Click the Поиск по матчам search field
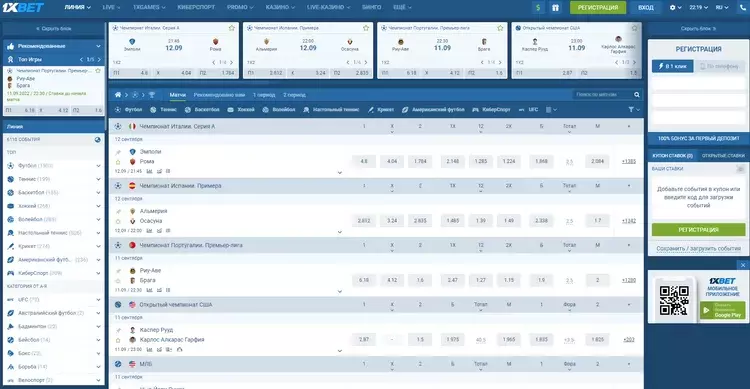 [603, 95]
